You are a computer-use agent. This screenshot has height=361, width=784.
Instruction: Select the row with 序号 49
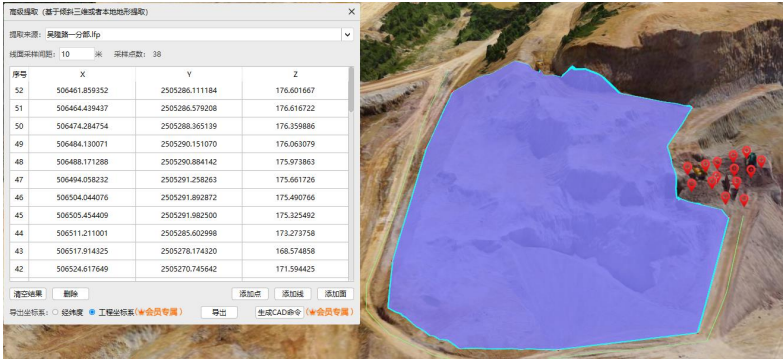[179, 144]
